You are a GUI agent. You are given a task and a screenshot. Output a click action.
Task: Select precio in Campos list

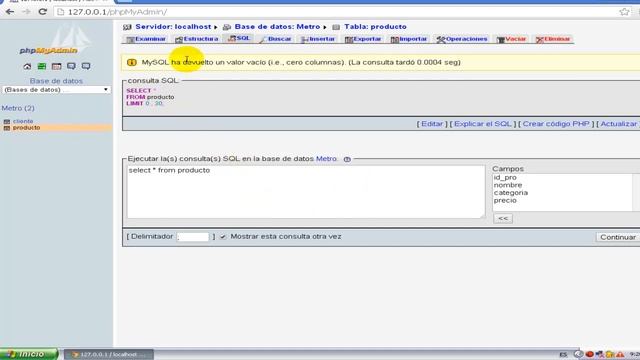point(505,200)
